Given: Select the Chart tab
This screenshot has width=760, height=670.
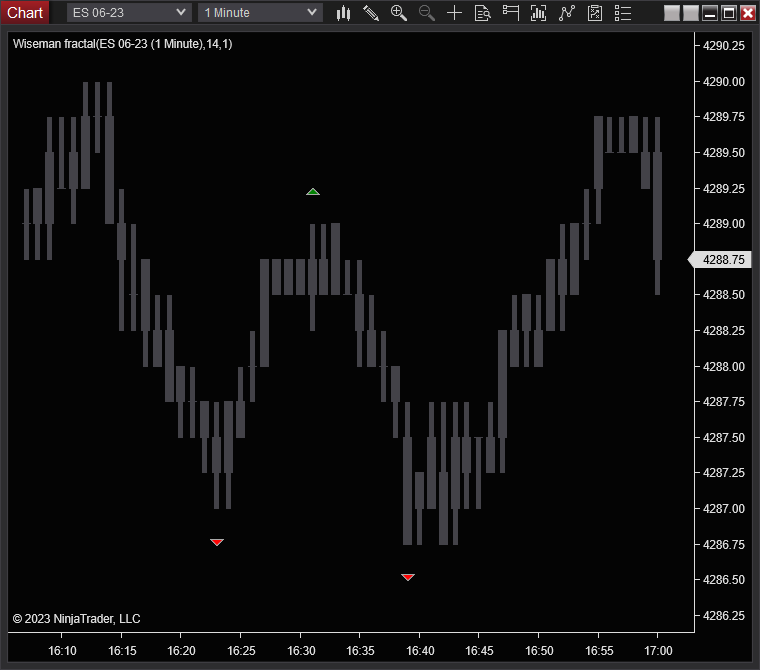Looking at the screenshot, I should (x=25, y=13).
